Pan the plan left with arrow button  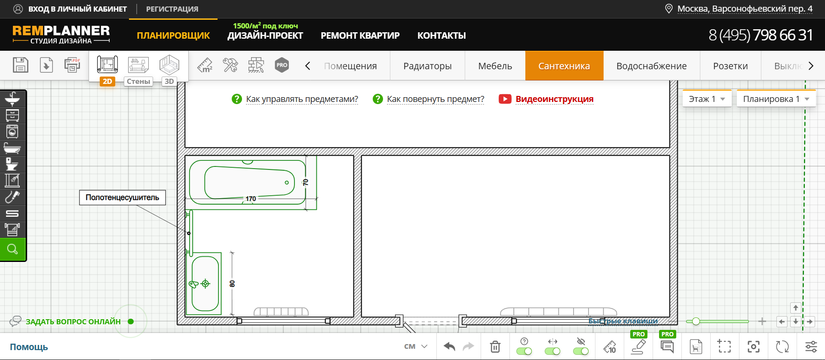pos(782,321)
